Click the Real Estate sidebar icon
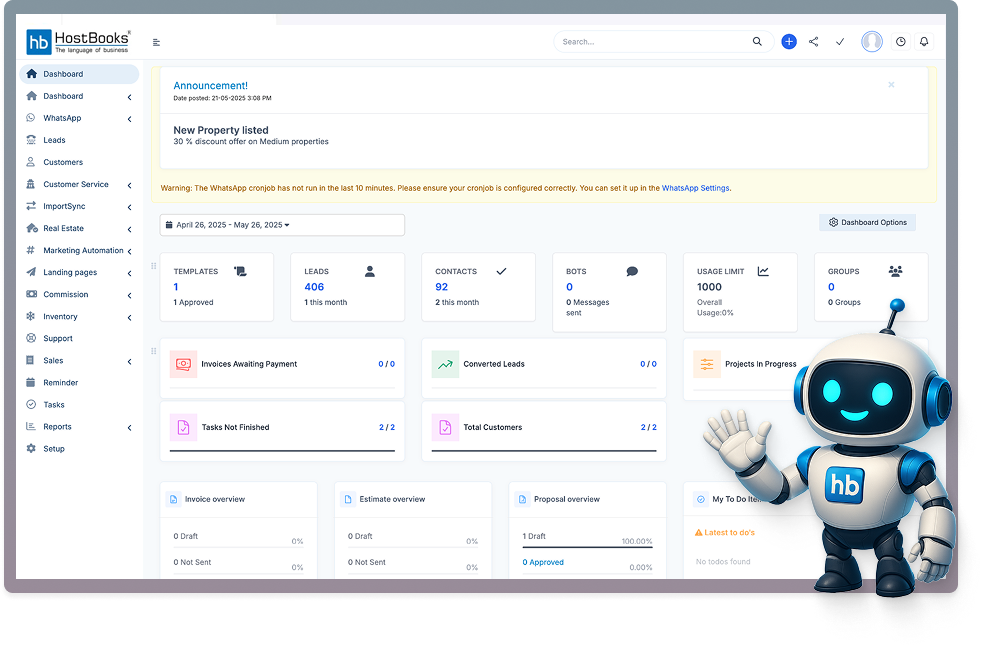This screenshot has height=655, width=998. (32, 228)
